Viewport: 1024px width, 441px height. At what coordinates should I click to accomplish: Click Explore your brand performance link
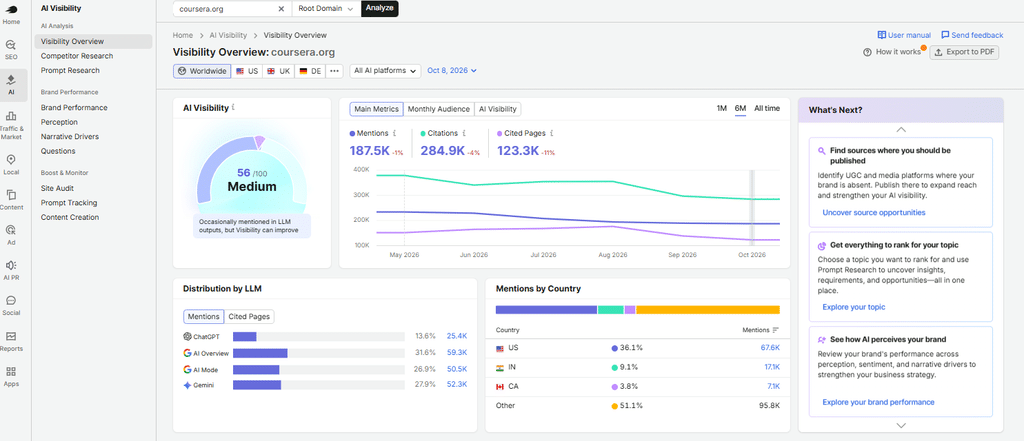pyautogui.click(x=878, y=402)
